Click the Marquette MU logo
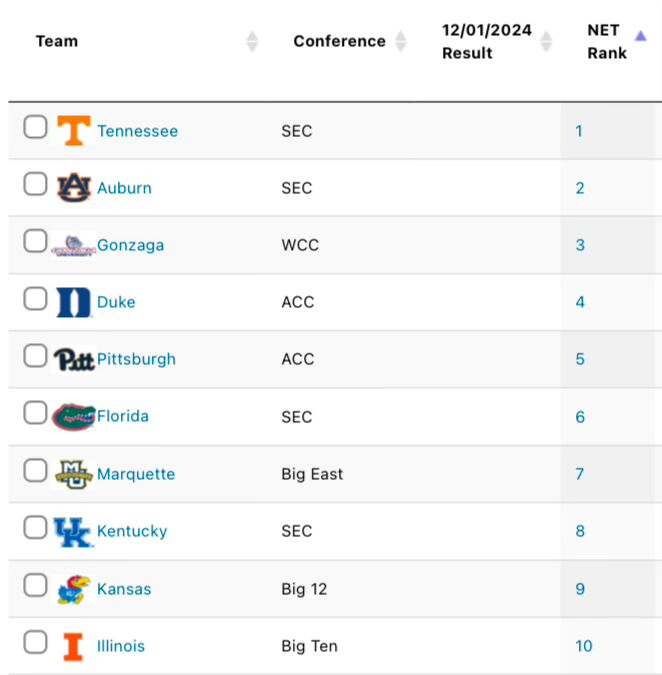This screenshot has width=662, height=675. tap(74, 474)
